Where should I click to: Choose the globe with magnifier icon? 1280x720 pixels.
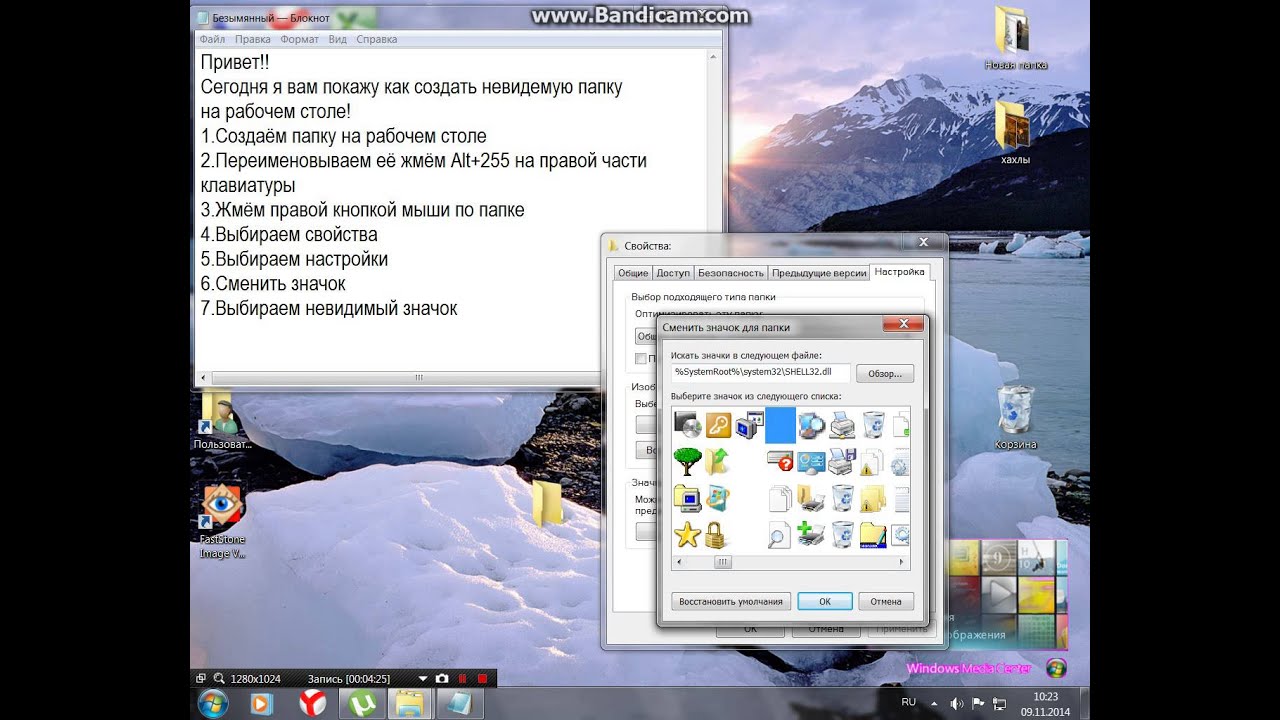coord(811,425)
